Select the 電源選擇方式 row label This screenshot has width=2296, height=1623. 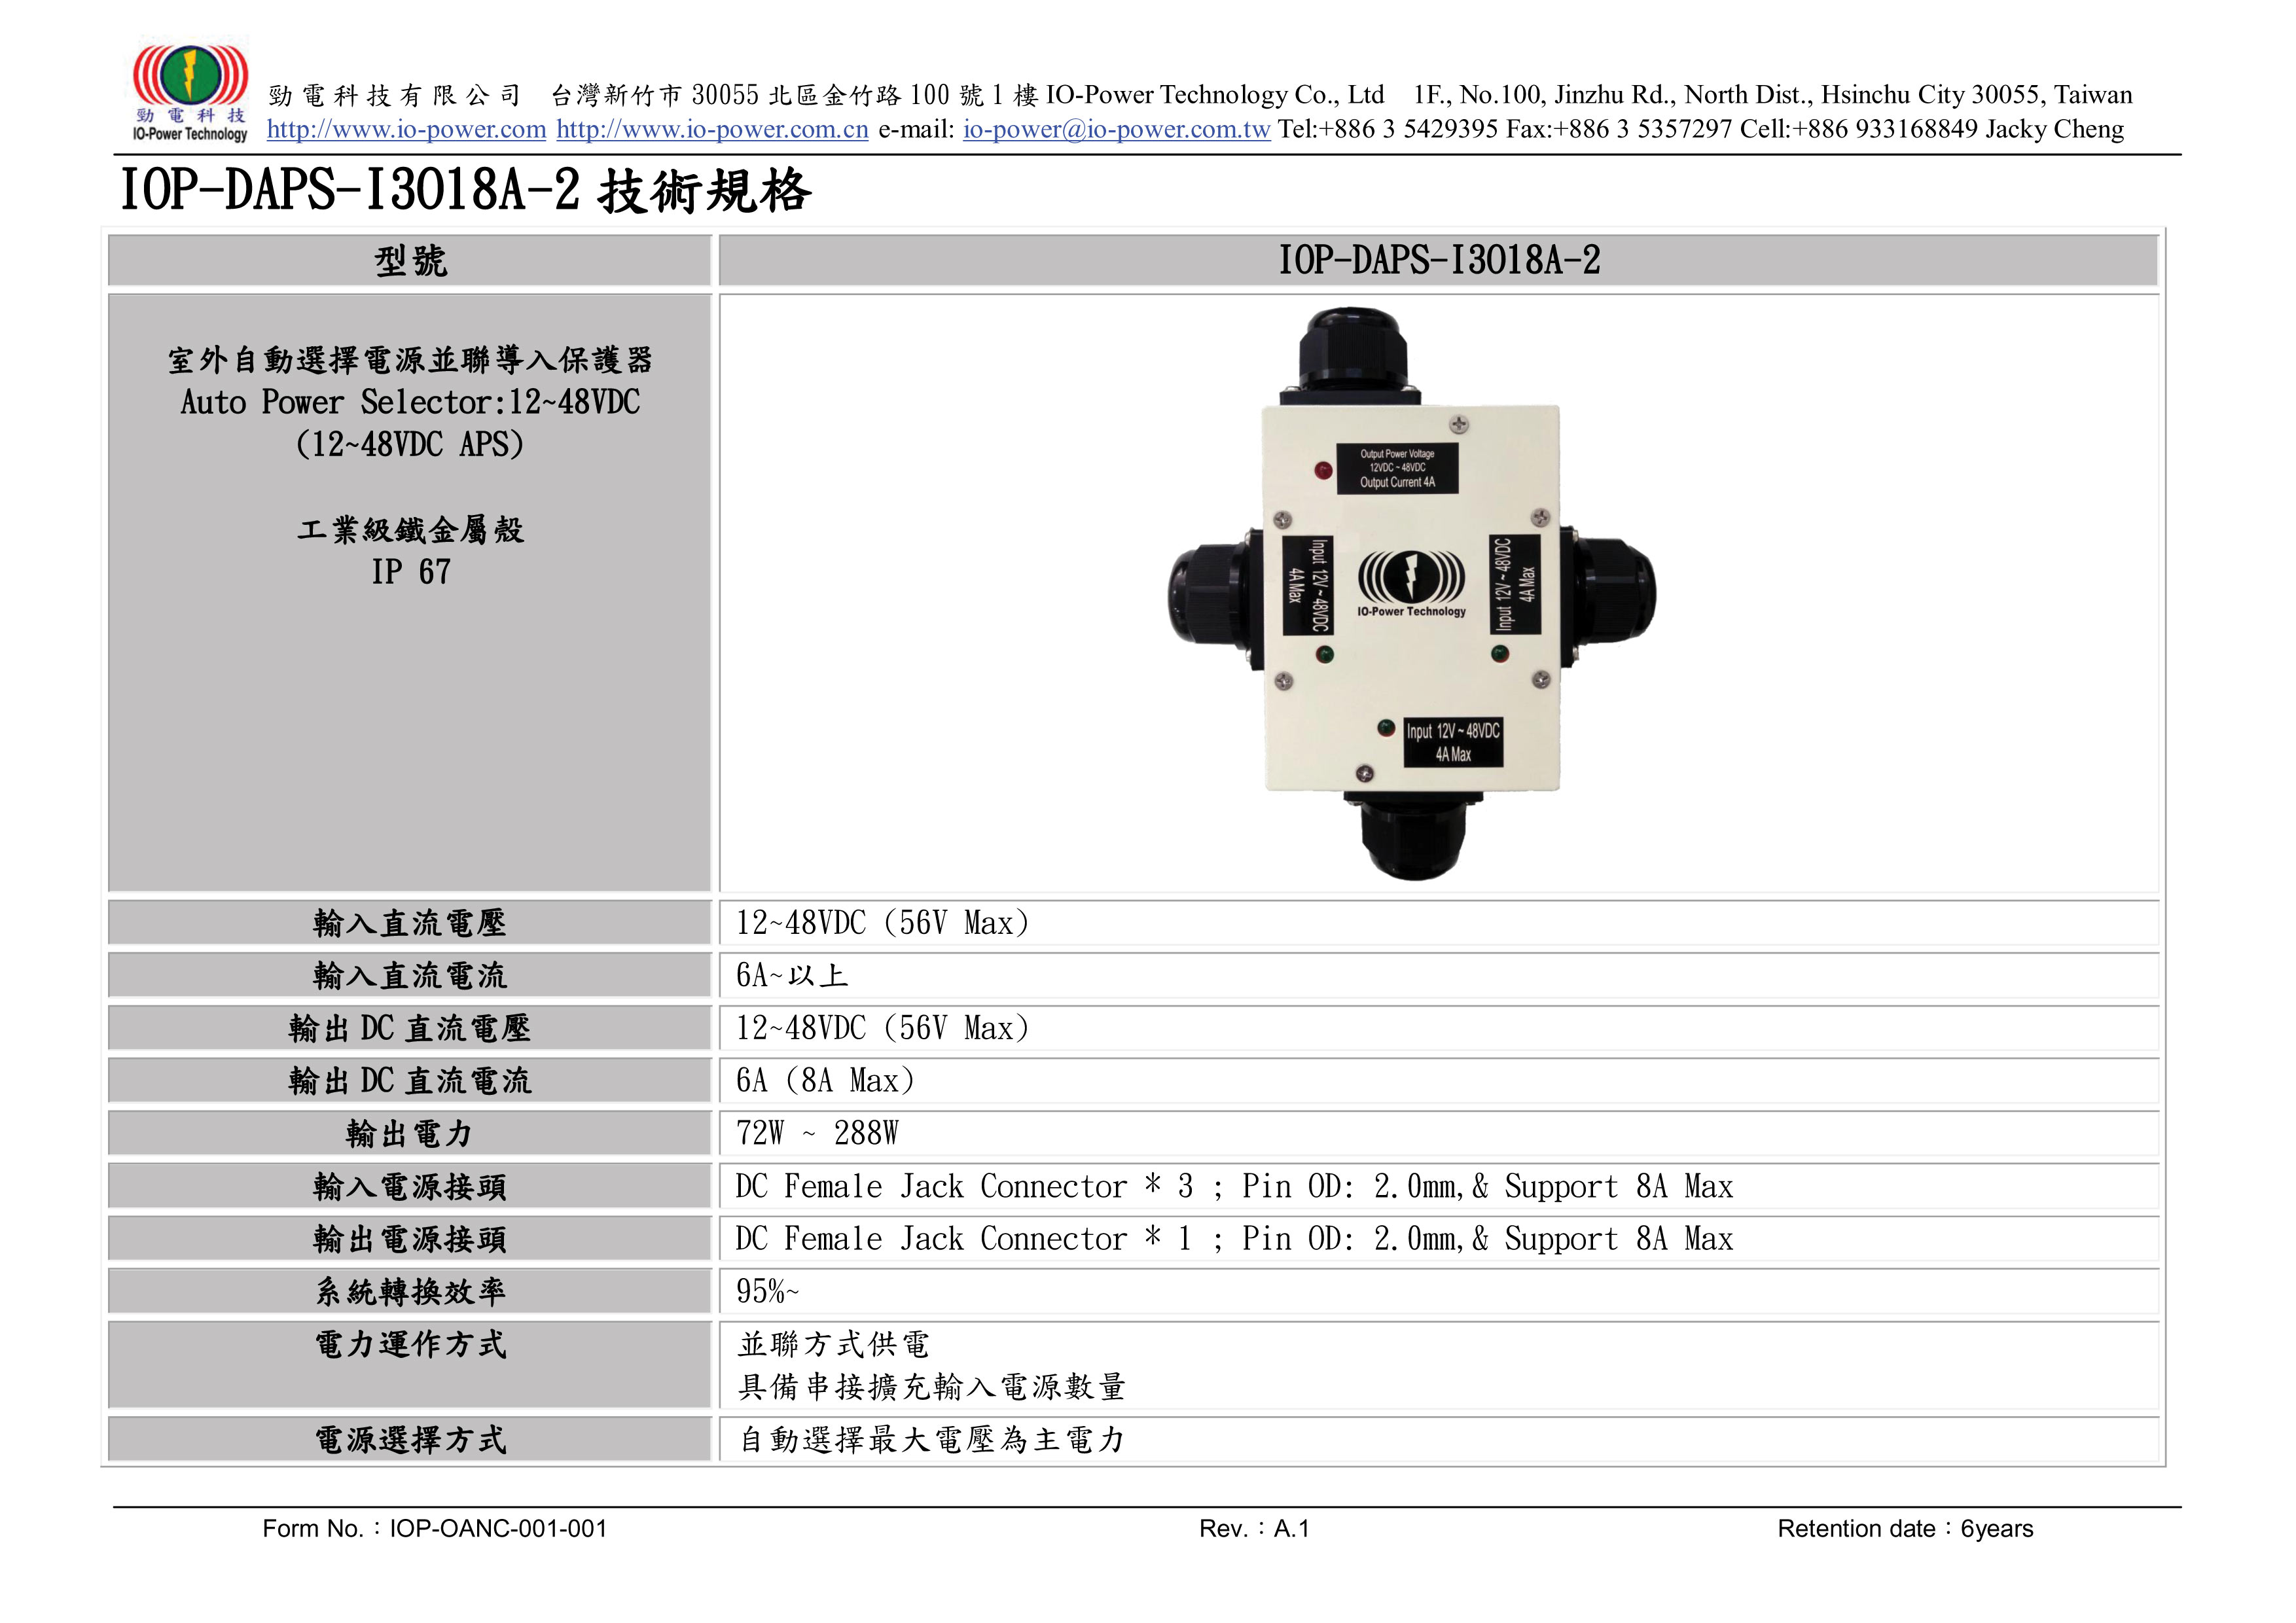pyautogui.click(x=410, y=1440)
